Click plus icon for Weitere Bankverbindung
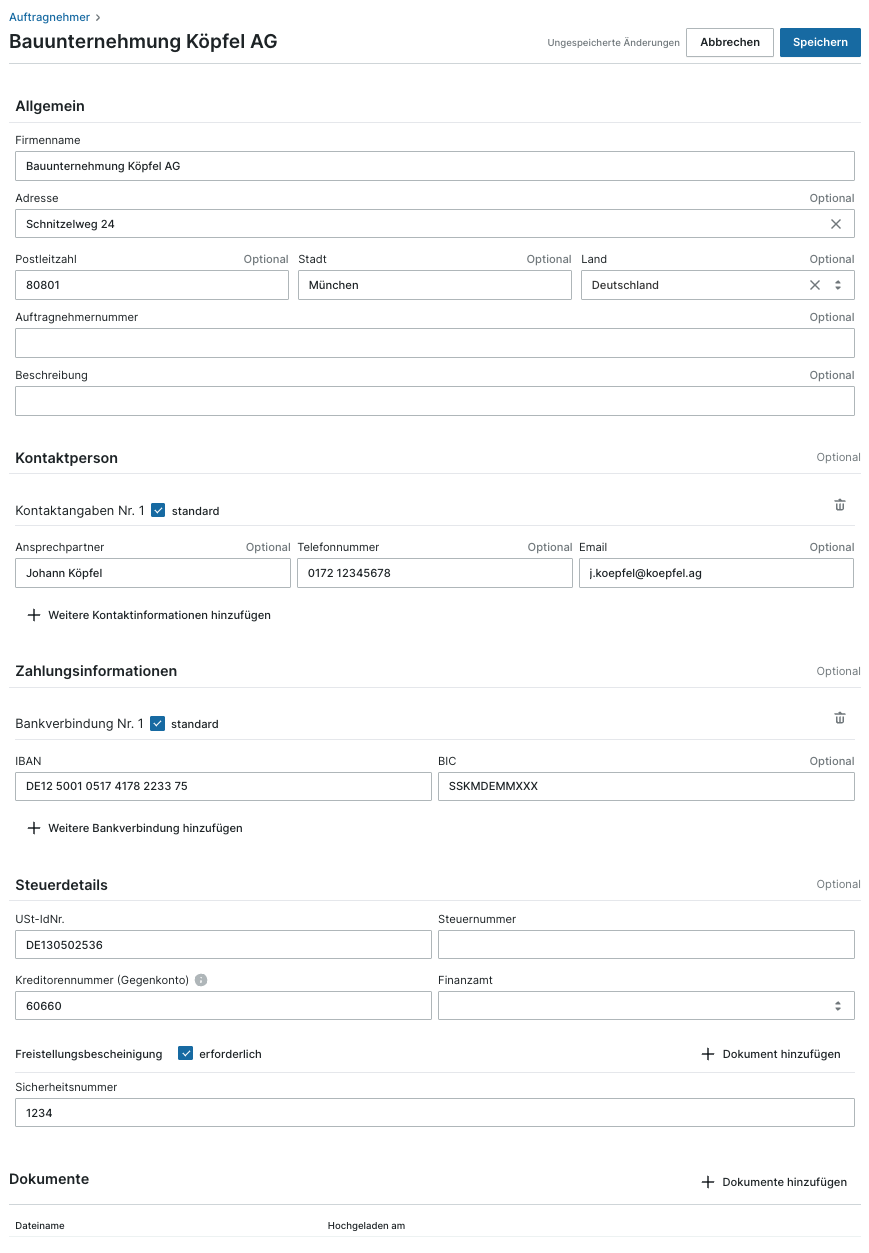Screen dimensions: 869x1253 33,828
